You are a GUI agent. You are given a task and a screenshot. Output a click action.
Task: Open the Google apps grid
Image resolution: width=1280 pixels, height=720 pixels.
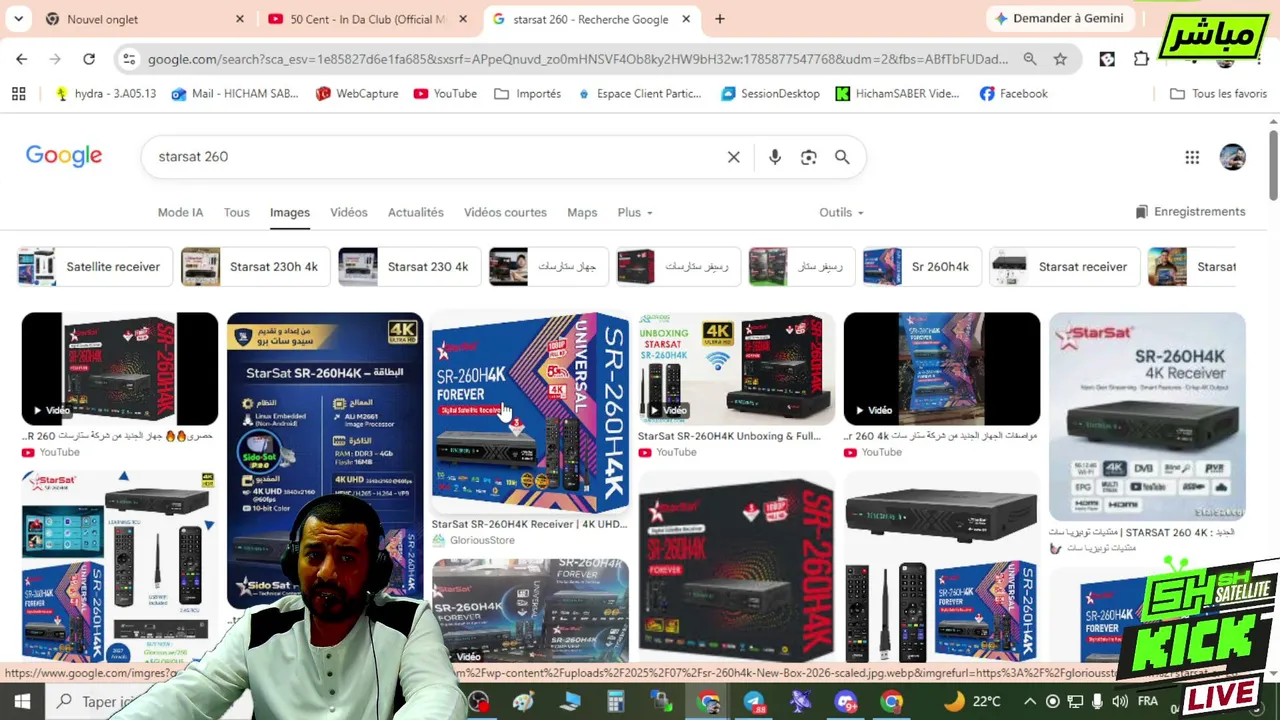(1192, 157)
